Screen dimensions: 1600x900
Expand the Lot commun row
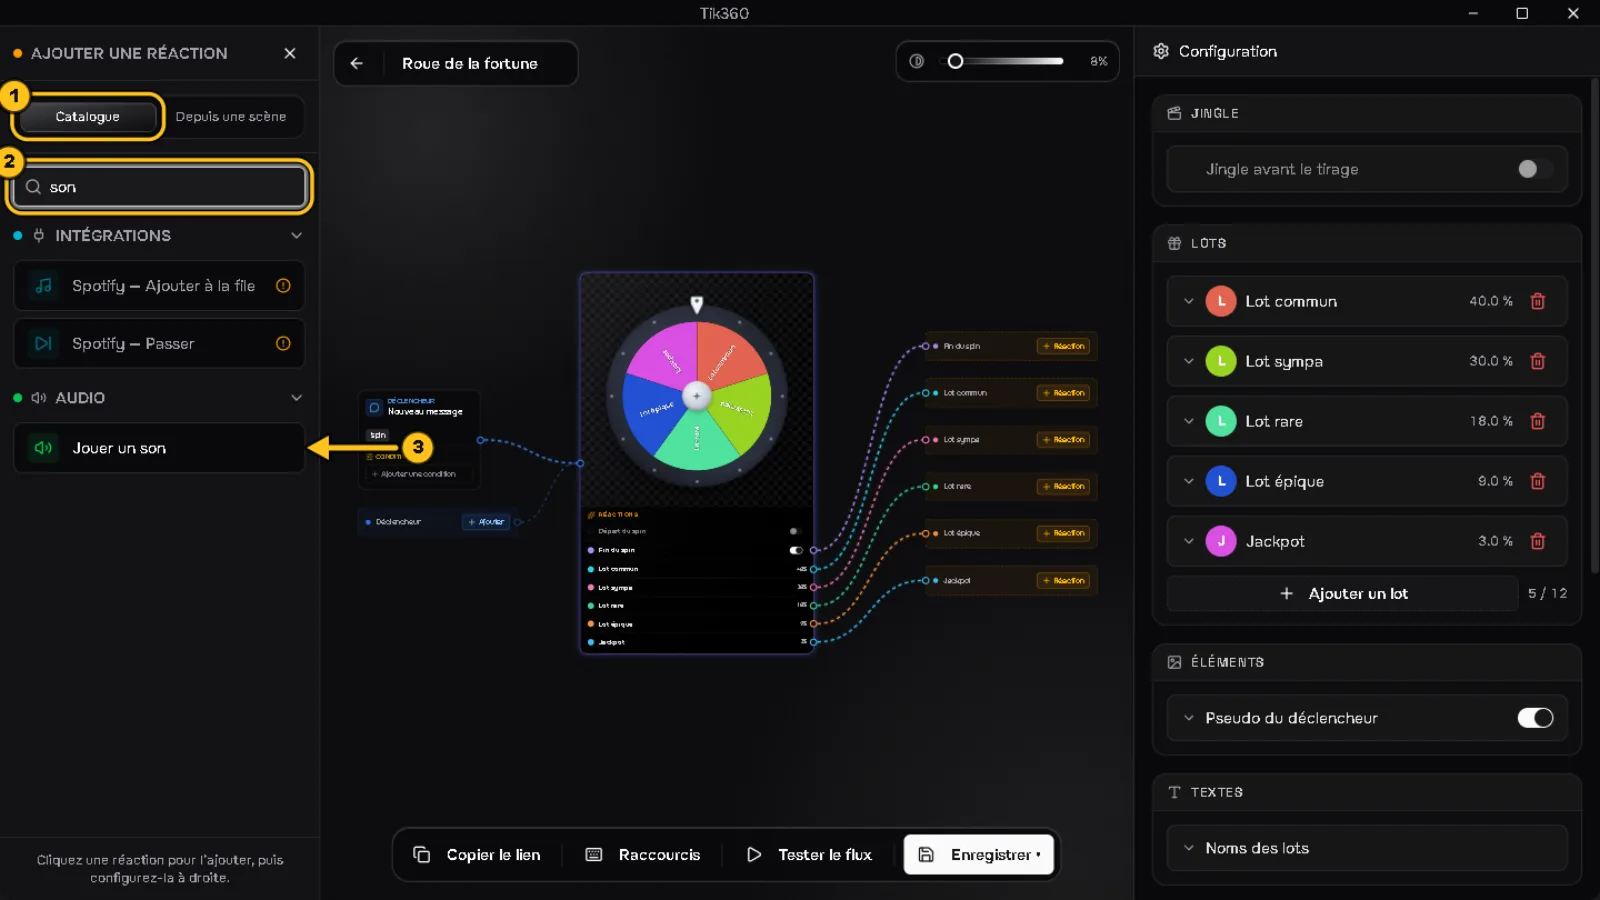pos(1189,301)
